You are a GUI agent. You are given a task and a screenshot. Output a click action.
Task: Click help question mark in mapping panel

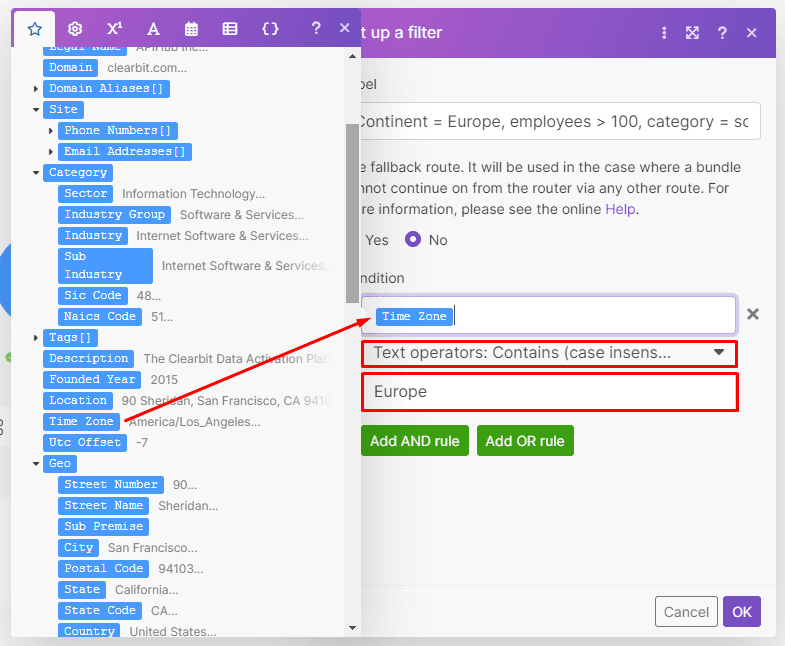coord(316,29)
